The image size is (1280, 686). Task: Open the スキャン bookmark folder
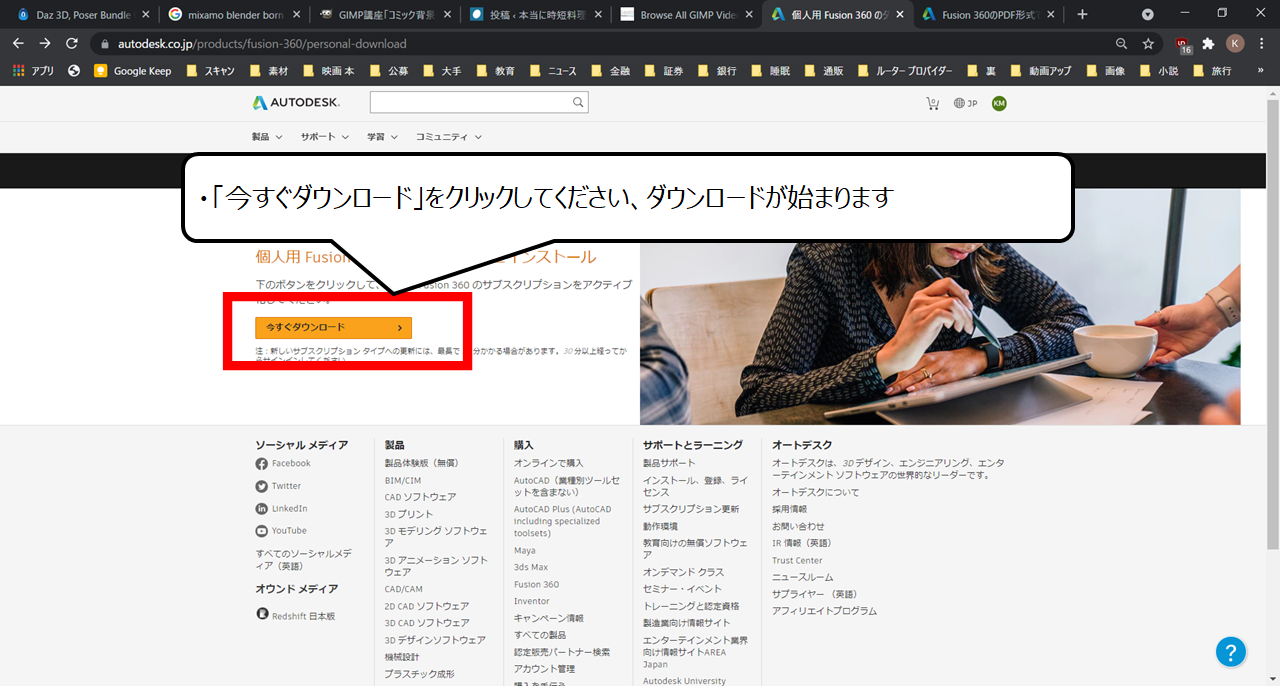210,71
